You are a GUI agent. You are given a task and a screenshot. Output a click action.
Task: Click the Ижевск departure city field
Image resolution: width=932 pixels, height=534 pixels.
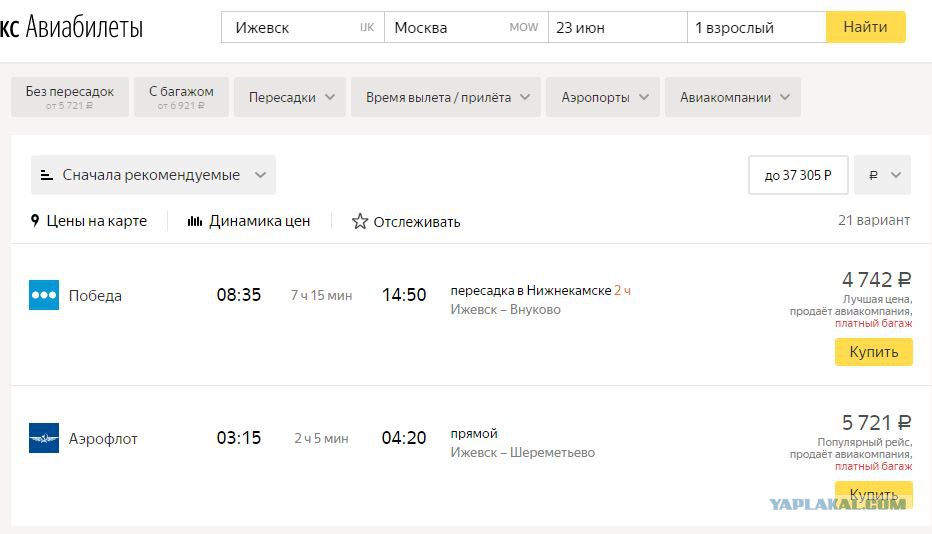click(303, 27)
